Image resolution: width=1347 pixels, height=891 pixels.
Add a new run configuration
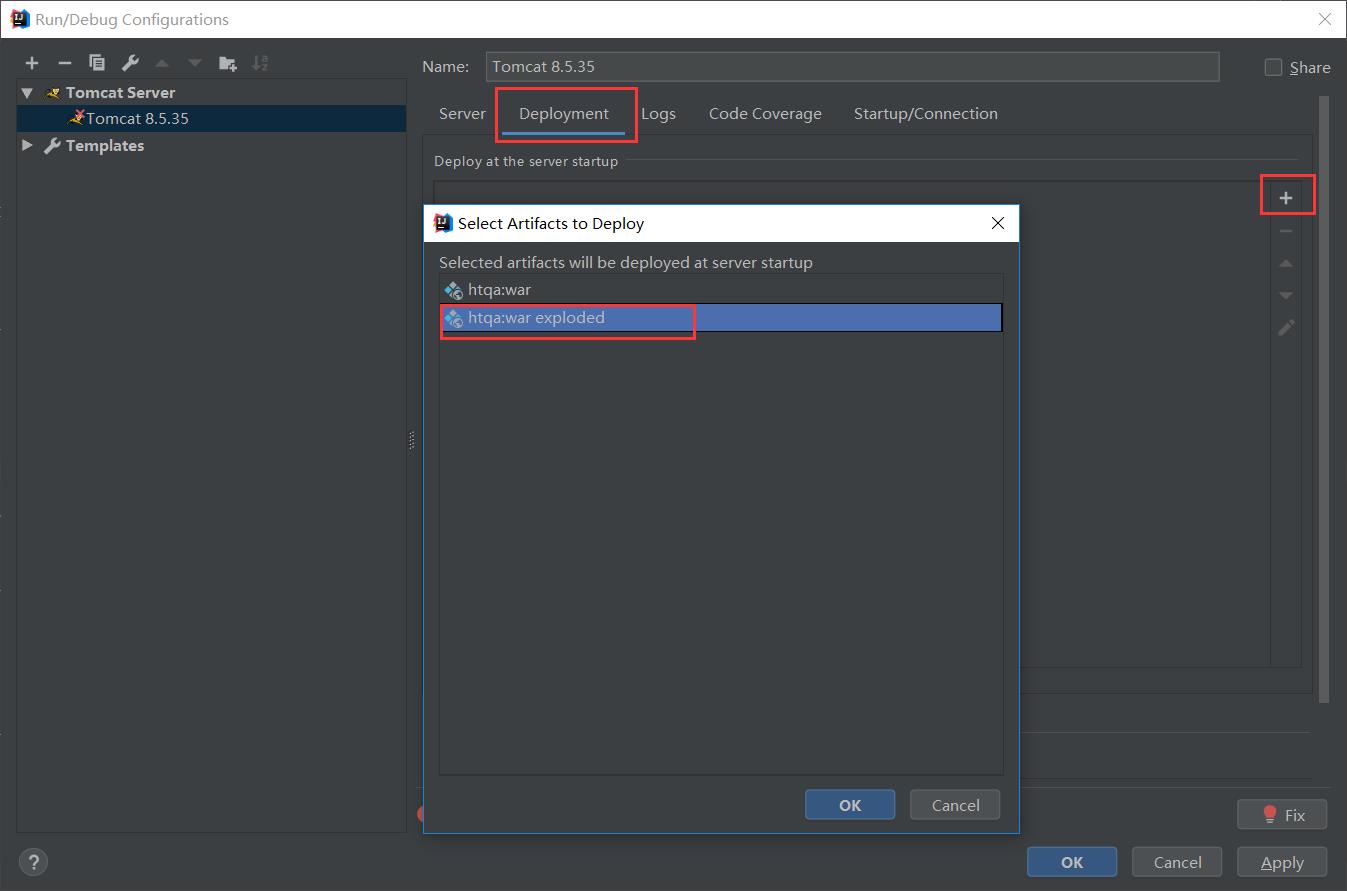tap(32, 63)
